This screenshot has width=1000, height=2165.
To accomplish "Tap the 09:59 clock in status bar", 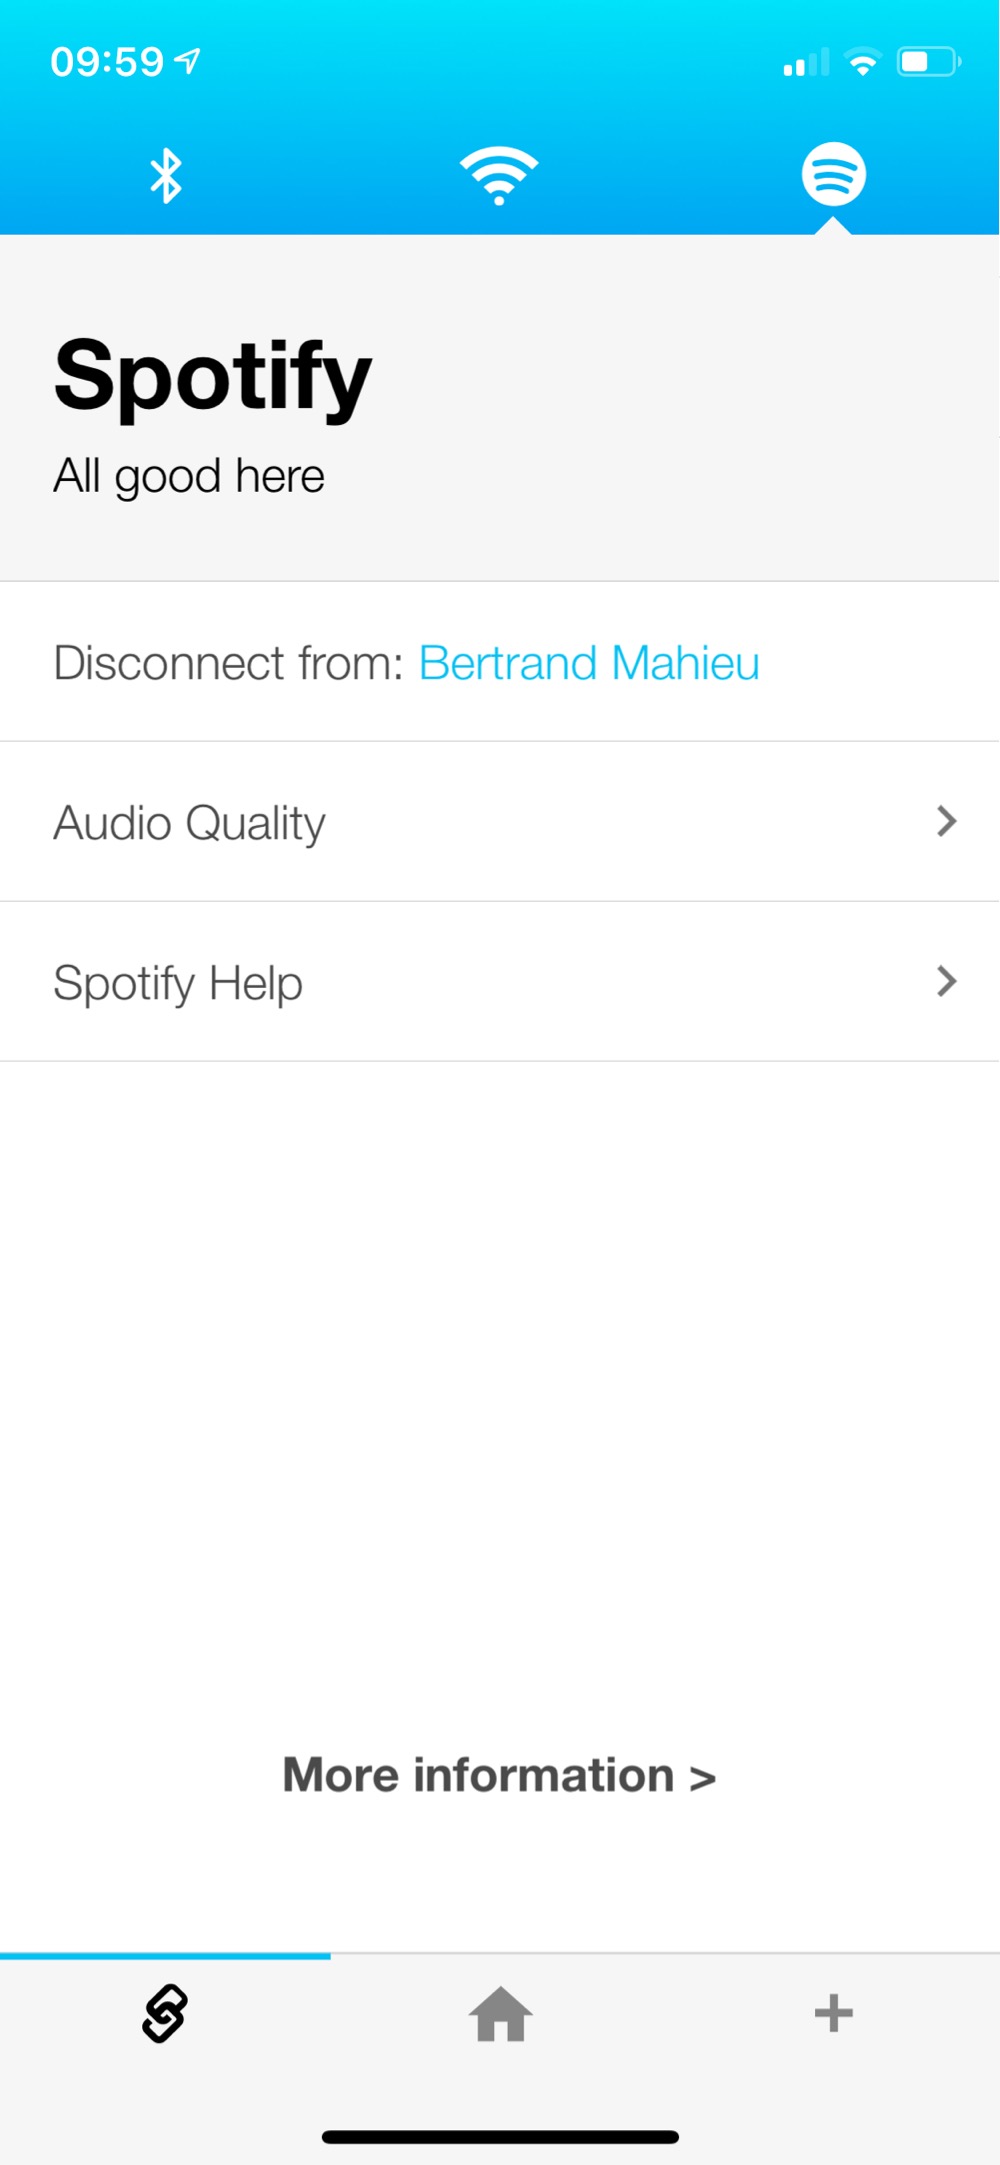I will click(107, 62).
